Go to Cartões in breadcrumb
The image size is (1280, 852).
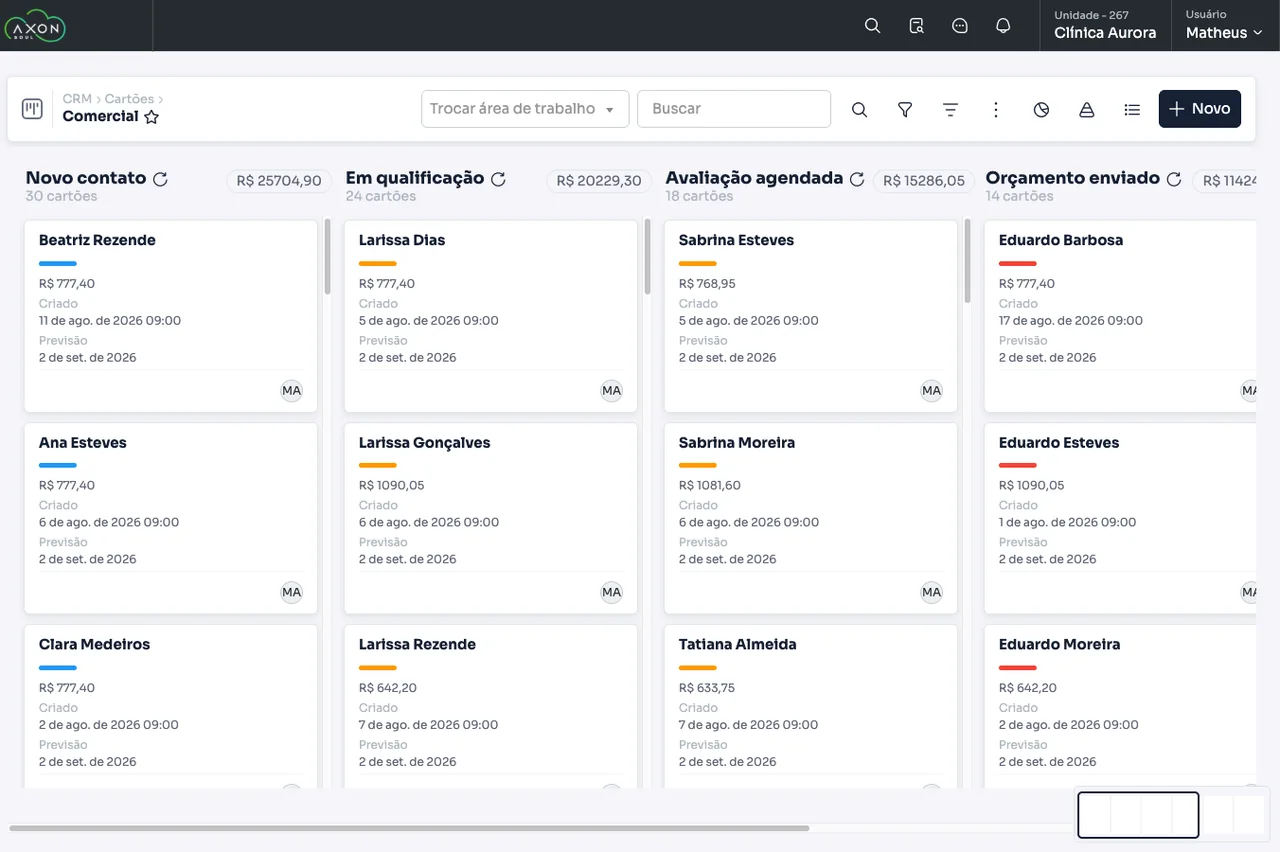129,99
